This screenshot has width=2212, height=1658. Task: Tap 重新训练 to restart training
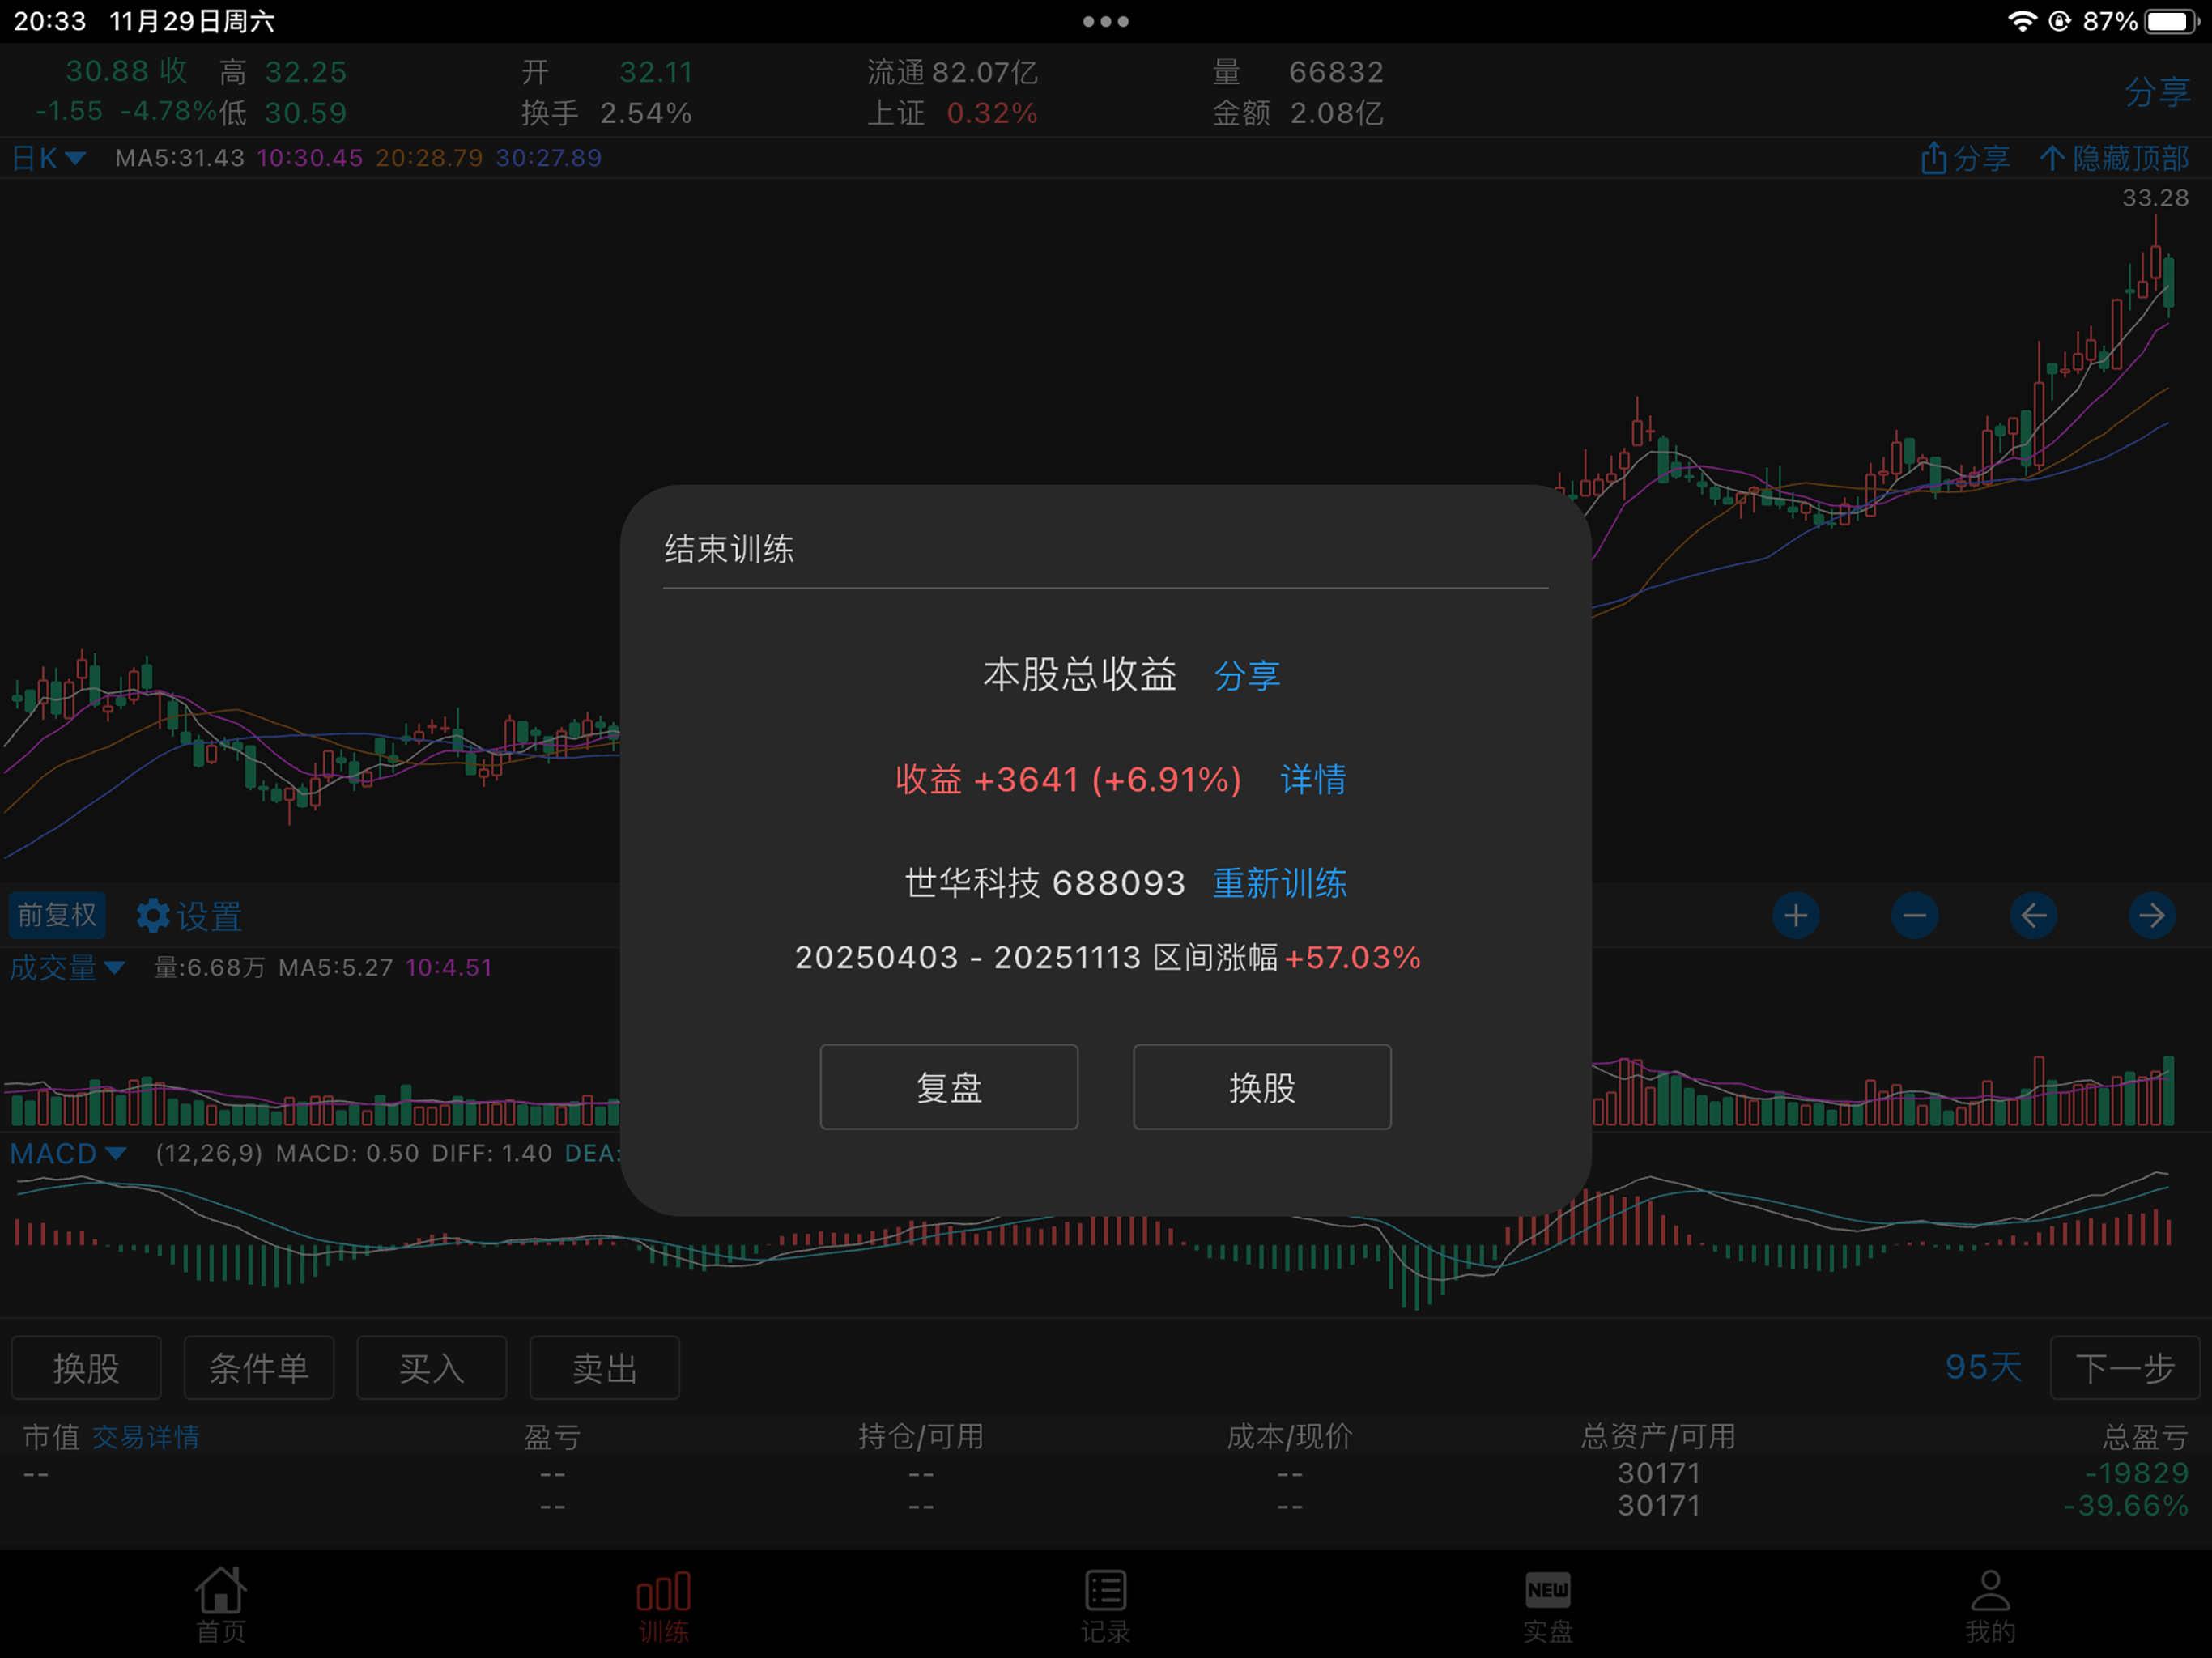[1279, 883]
